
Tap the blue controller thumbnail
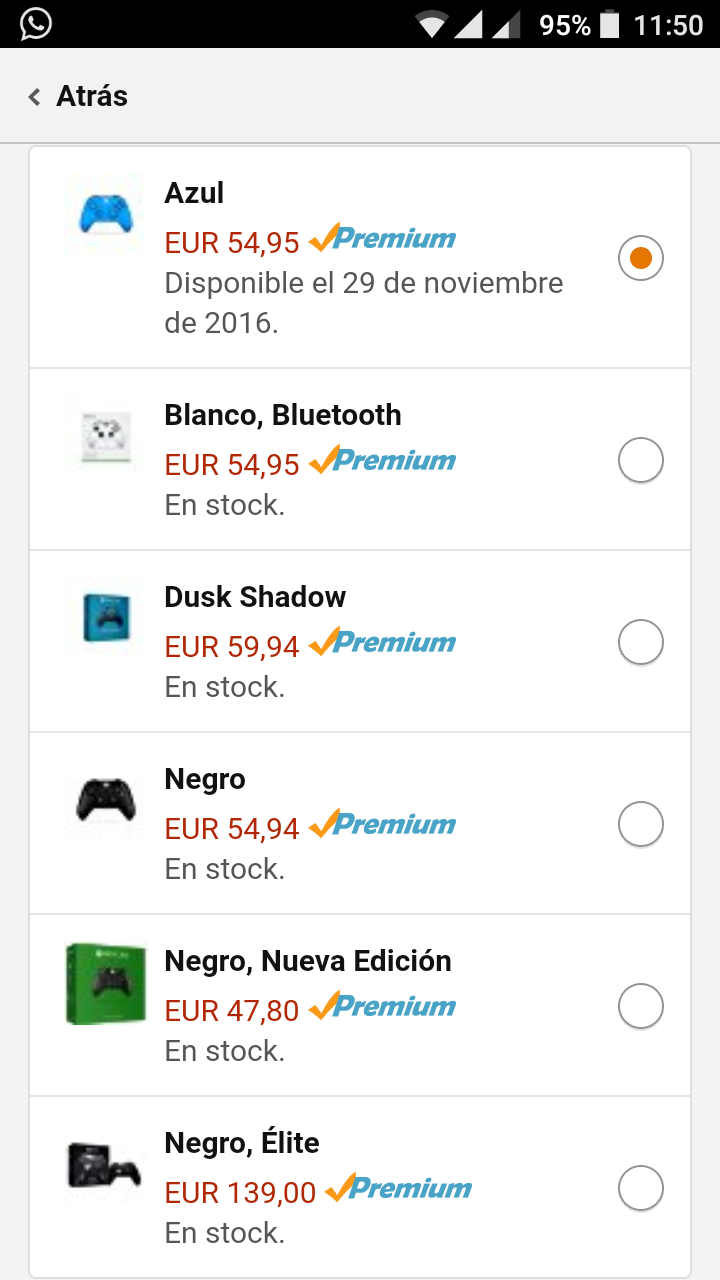(105, 215)
